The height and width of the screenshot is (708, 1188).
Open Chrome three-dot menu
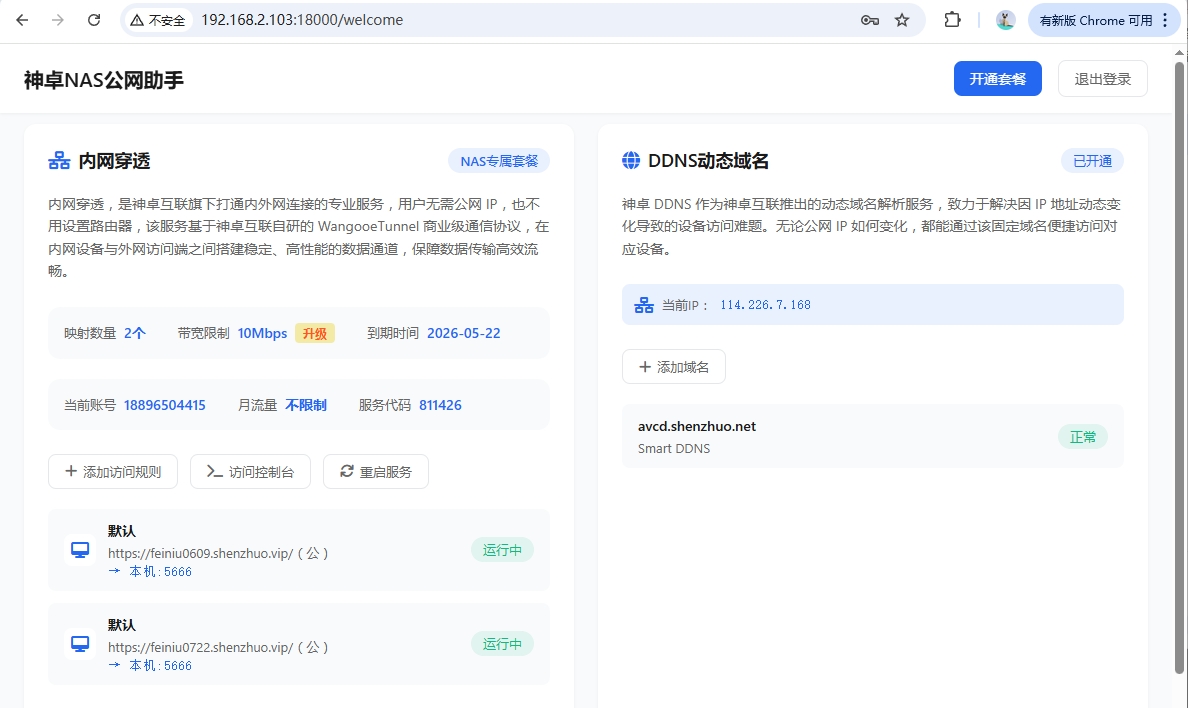point(1165,20)
